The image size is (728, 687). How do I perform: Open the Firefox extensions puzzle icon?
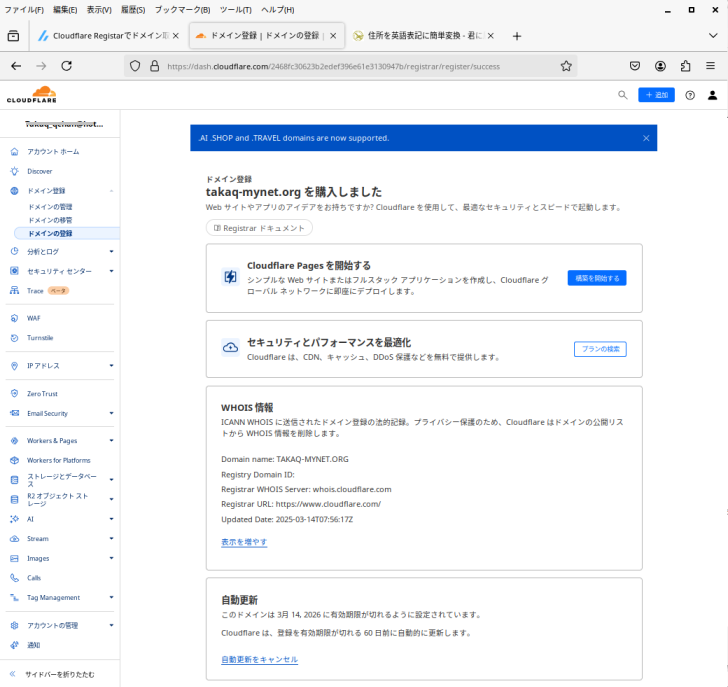click(685, 66)
